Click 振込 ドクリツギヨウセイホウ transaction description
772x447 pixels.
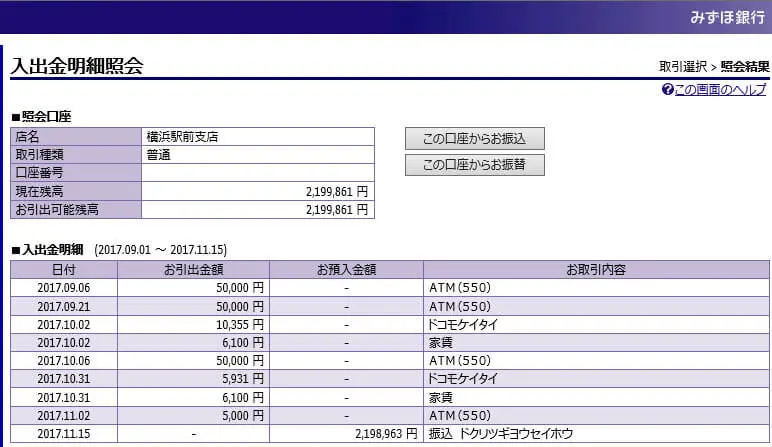point(501,434)
